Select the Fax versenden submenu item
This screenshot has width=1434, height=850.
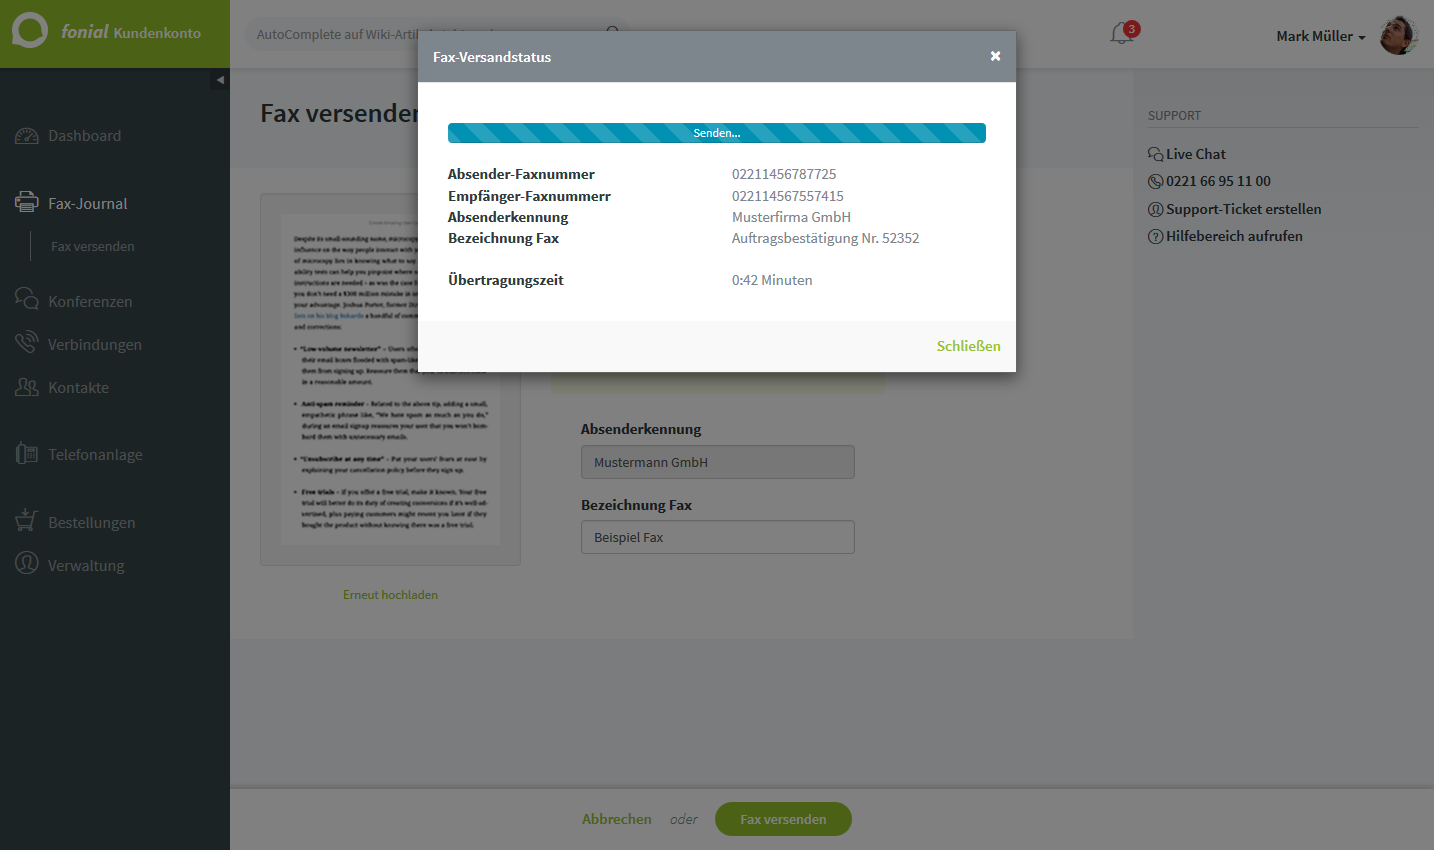(93, 246)
